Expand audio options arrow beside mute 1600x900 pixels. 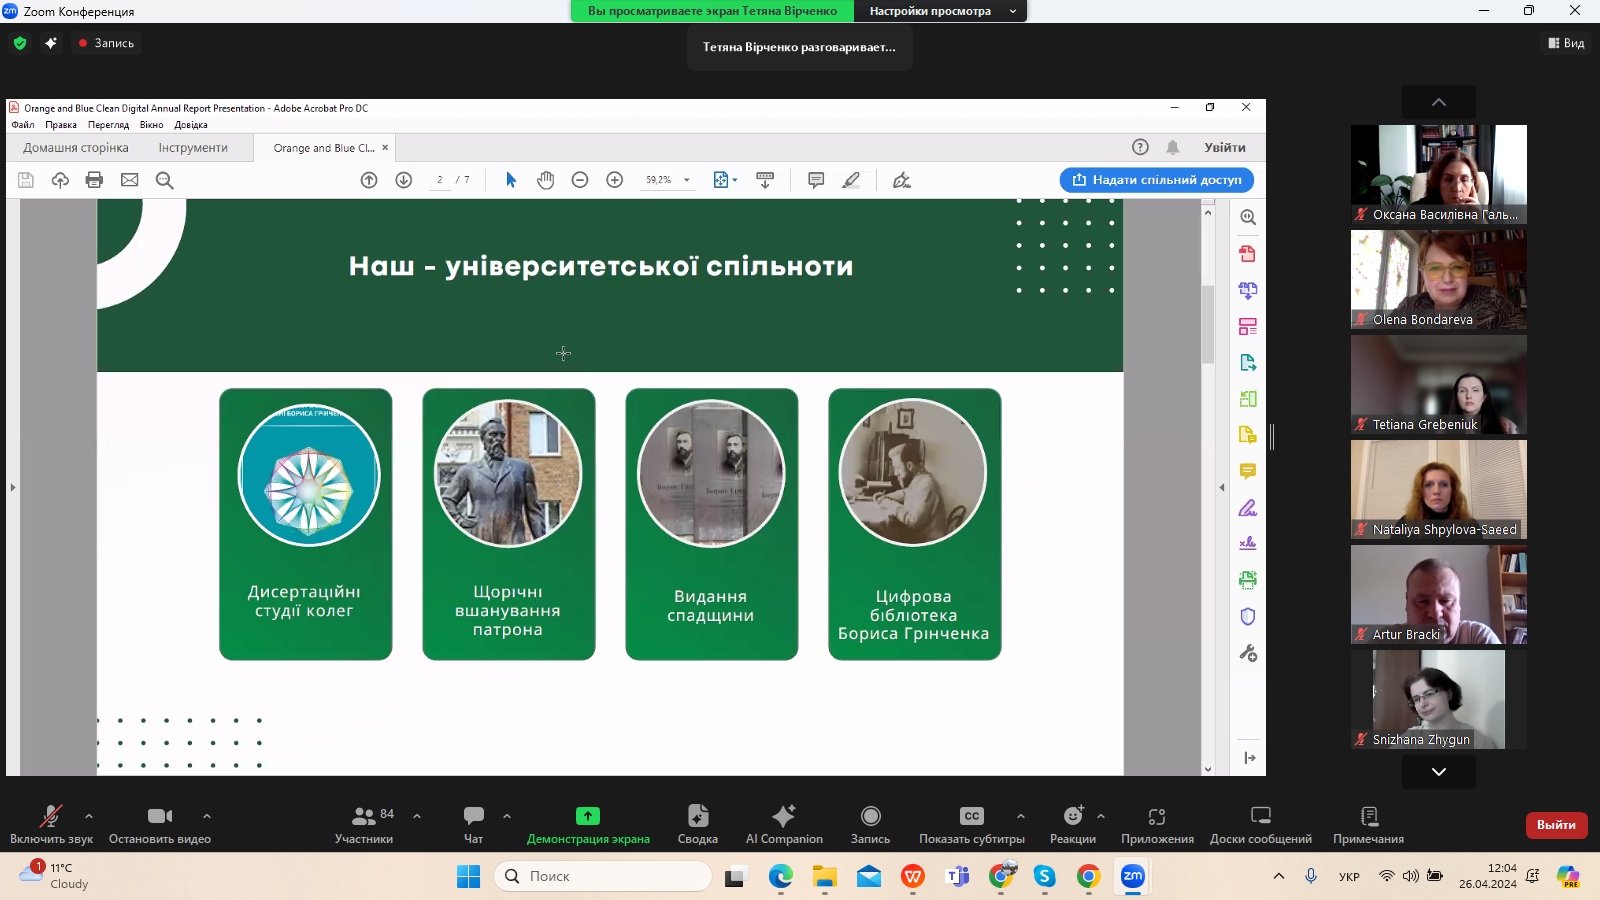pos(89,816)
